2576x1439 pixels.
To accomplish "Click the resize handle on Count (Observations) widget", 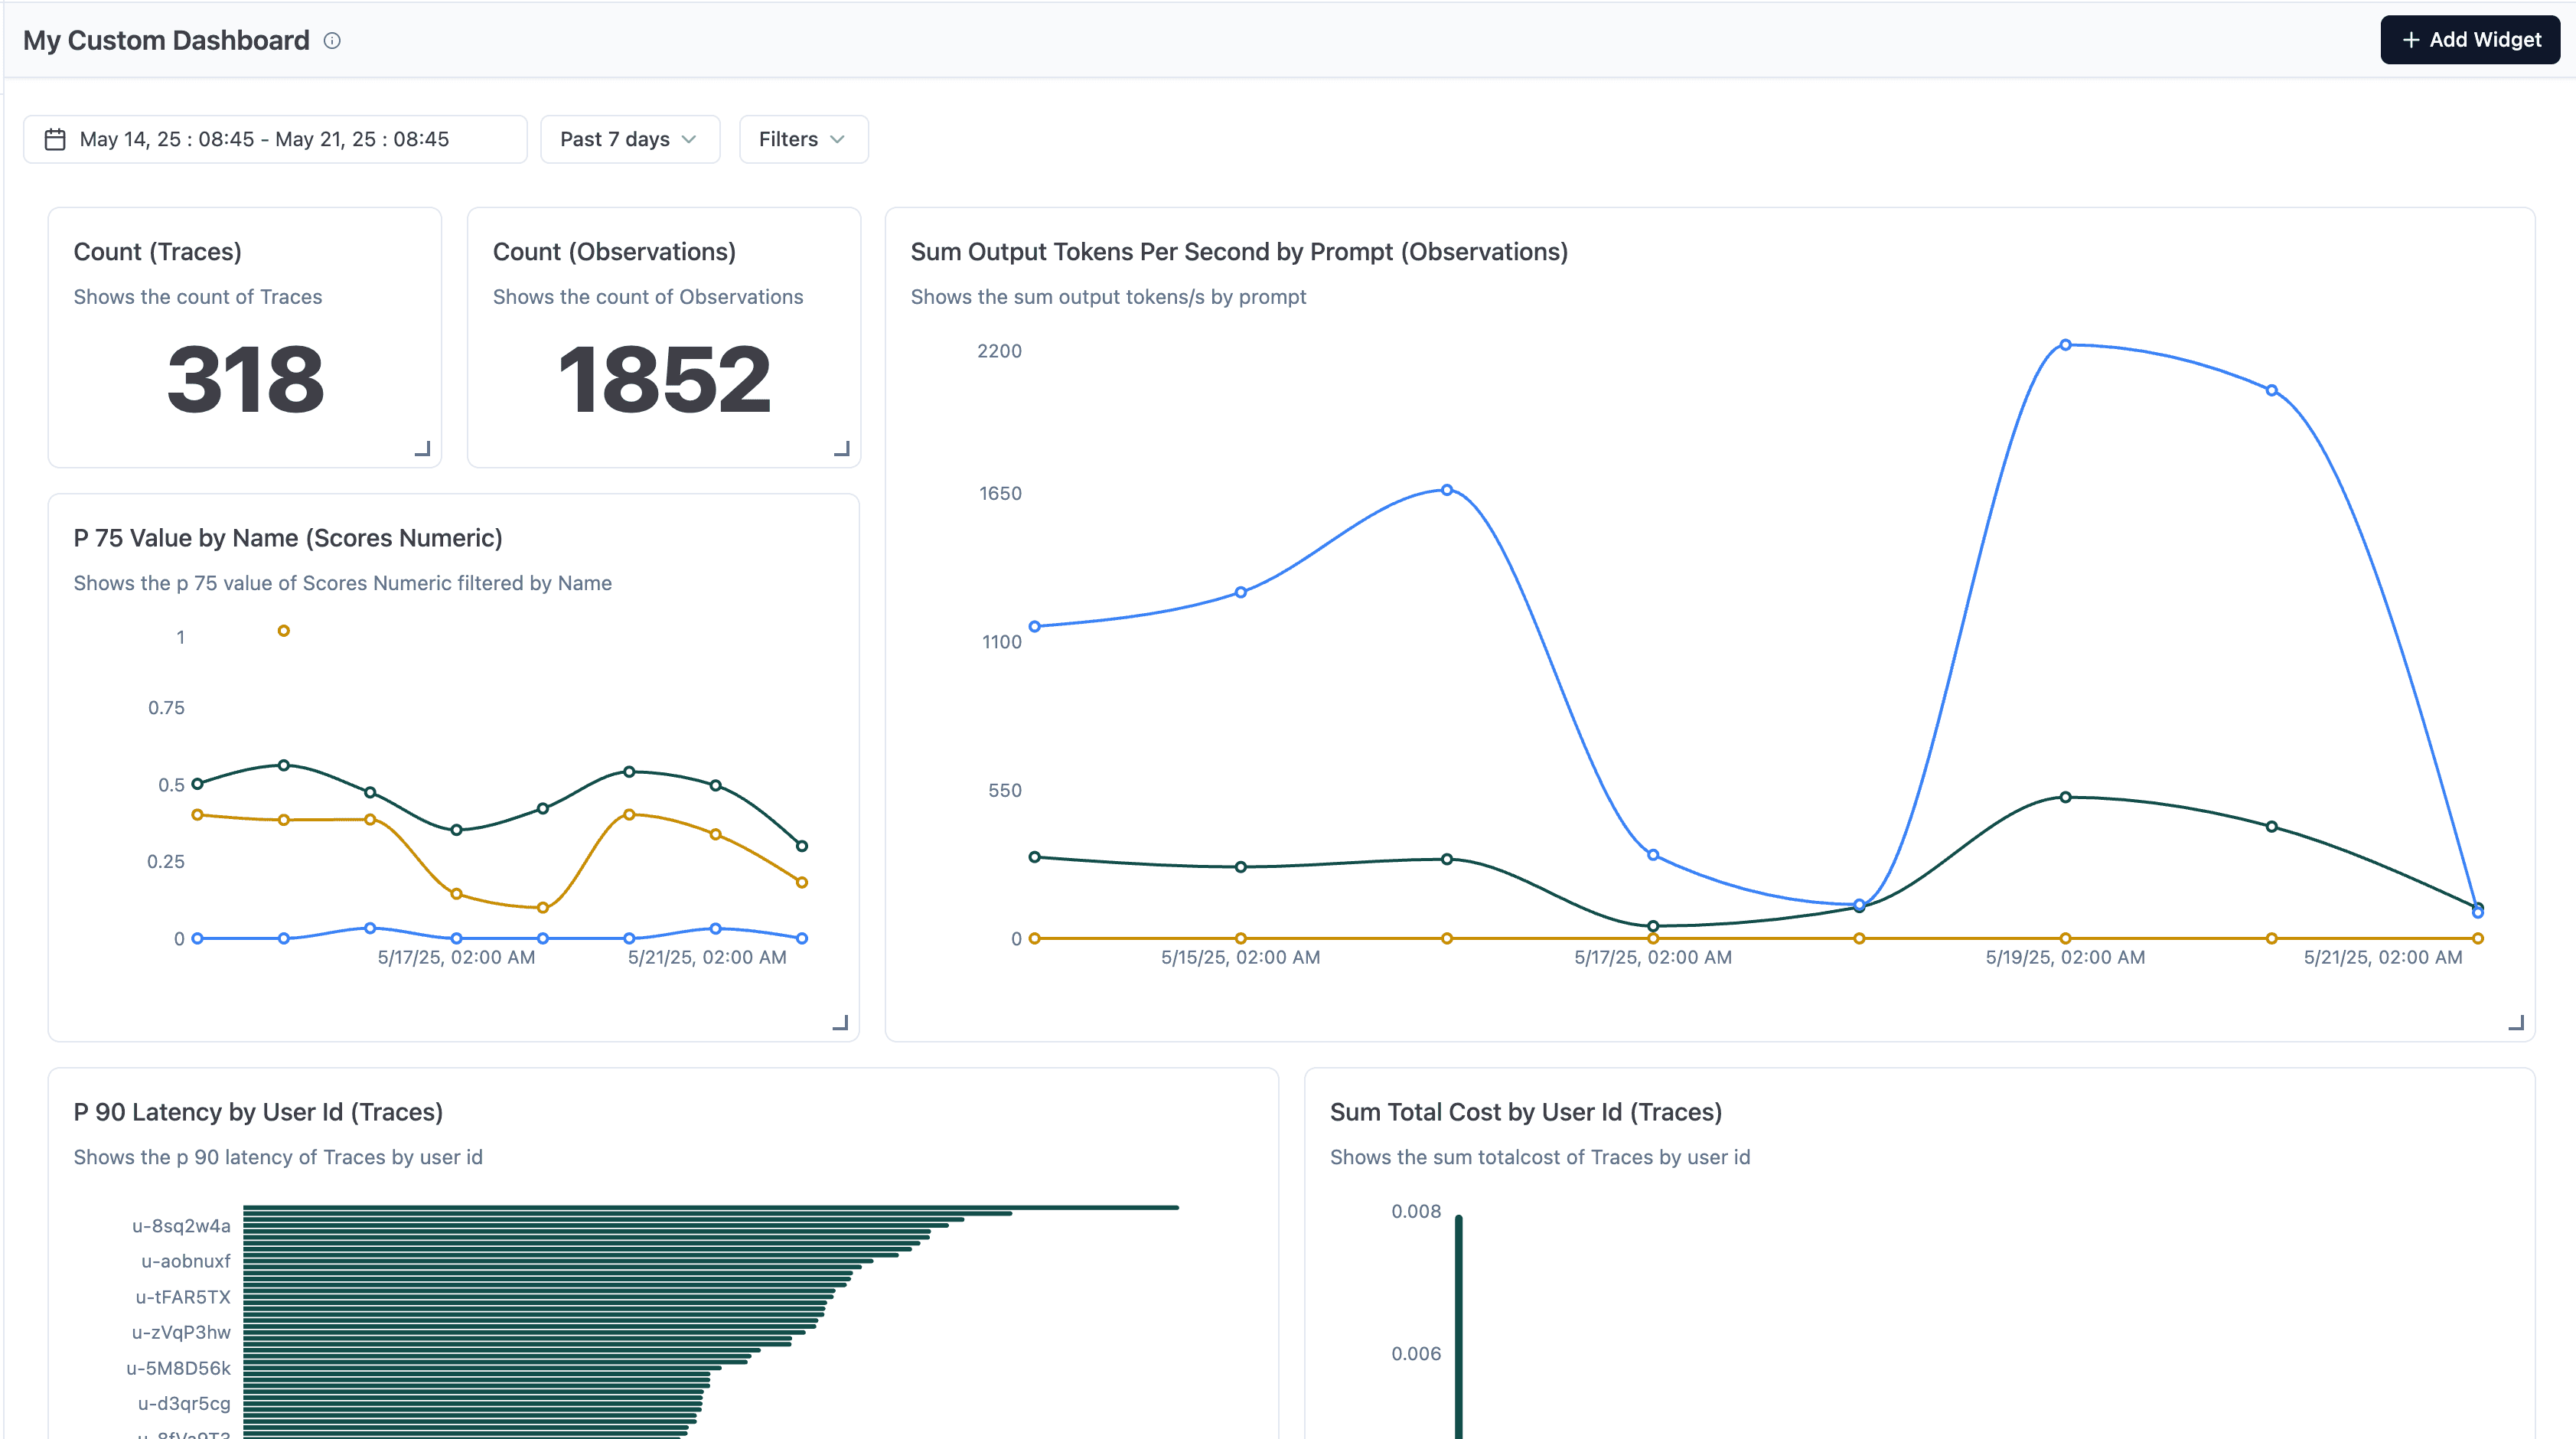I will [x=843, y=448].
